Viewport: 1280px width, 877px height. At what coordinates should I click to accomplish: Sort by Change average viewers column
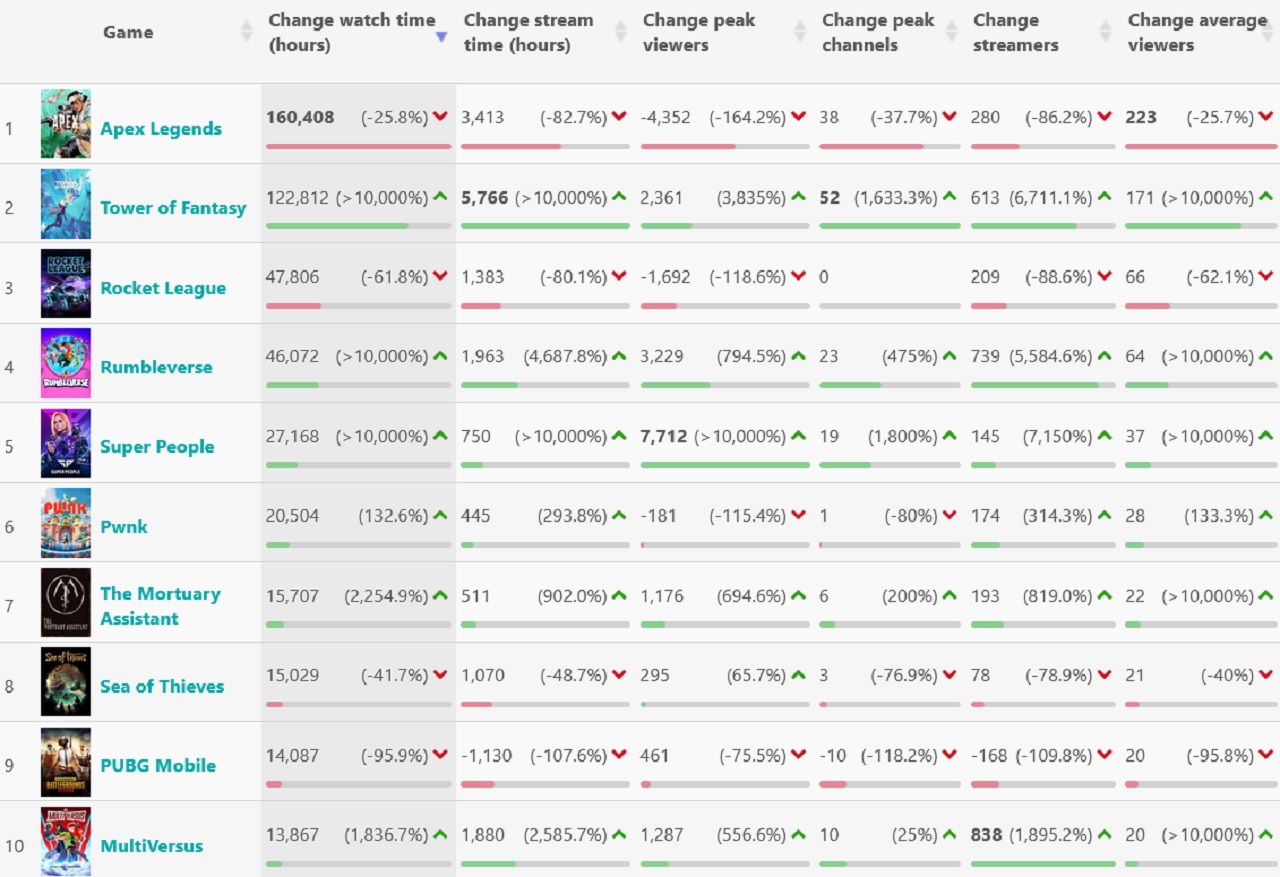tap(1196, 32)
